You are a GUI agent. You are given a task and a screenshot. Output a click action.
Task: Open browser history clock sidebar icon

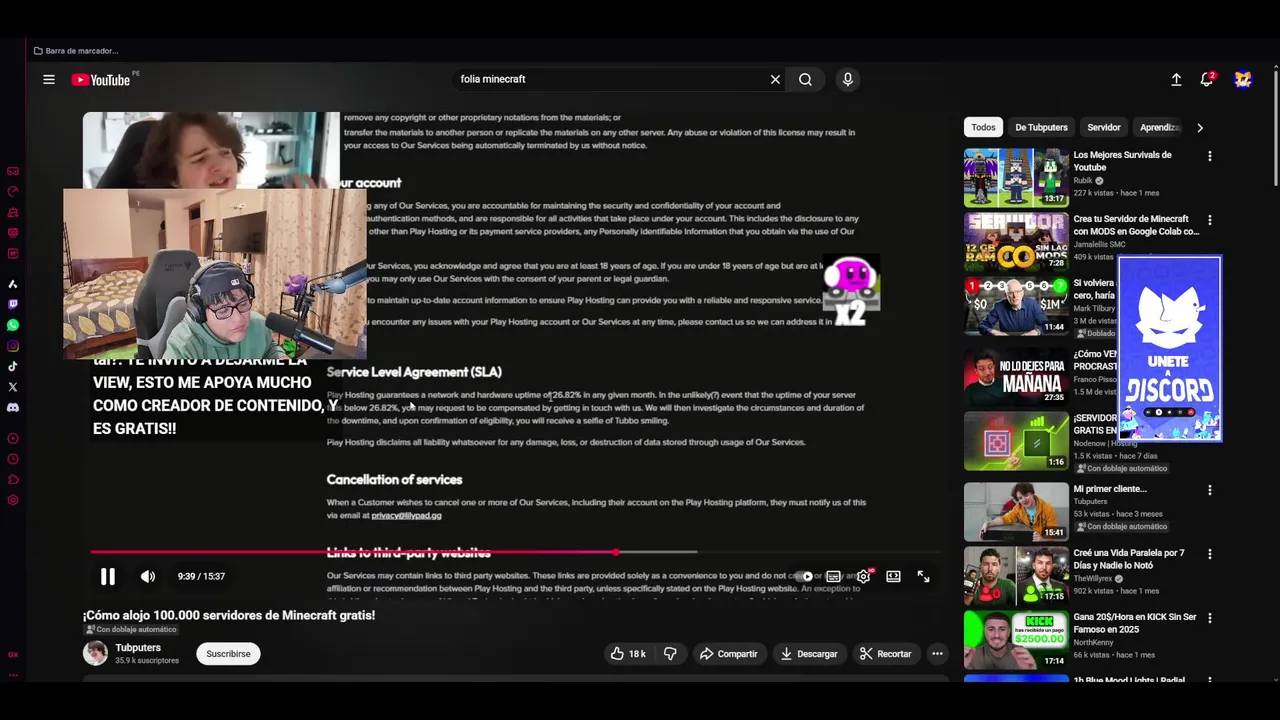click(13, 459)
